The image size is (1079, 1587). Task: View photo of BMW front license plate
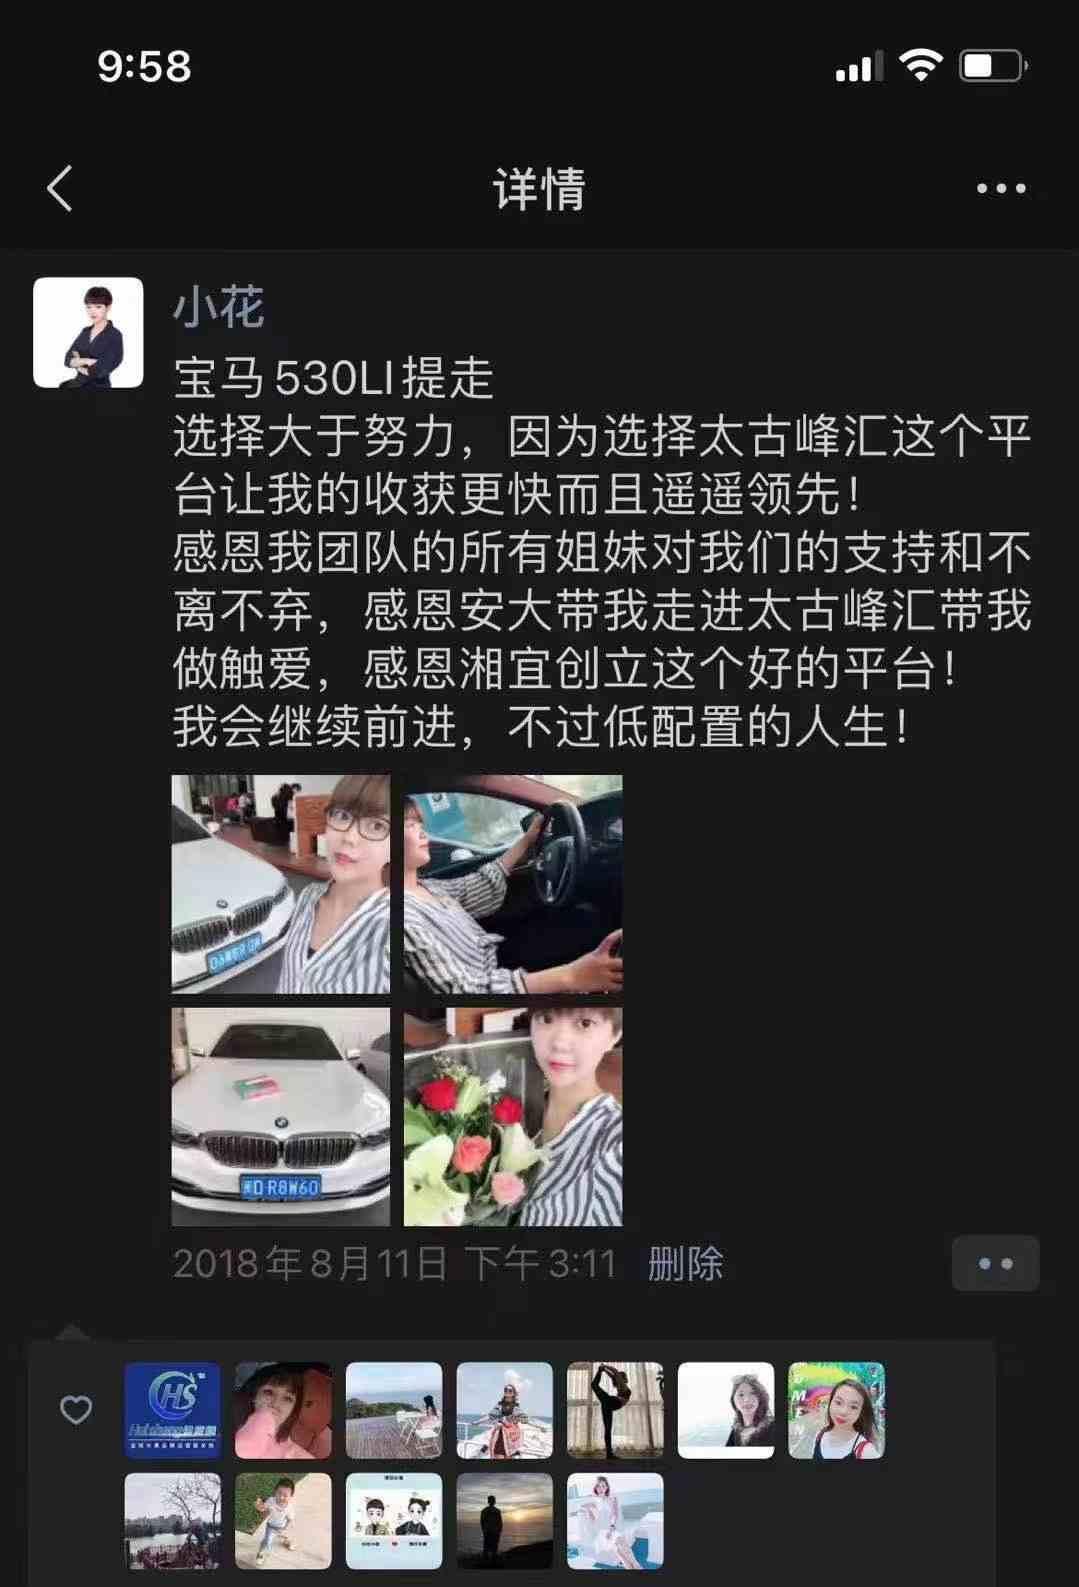(281, 1116)
